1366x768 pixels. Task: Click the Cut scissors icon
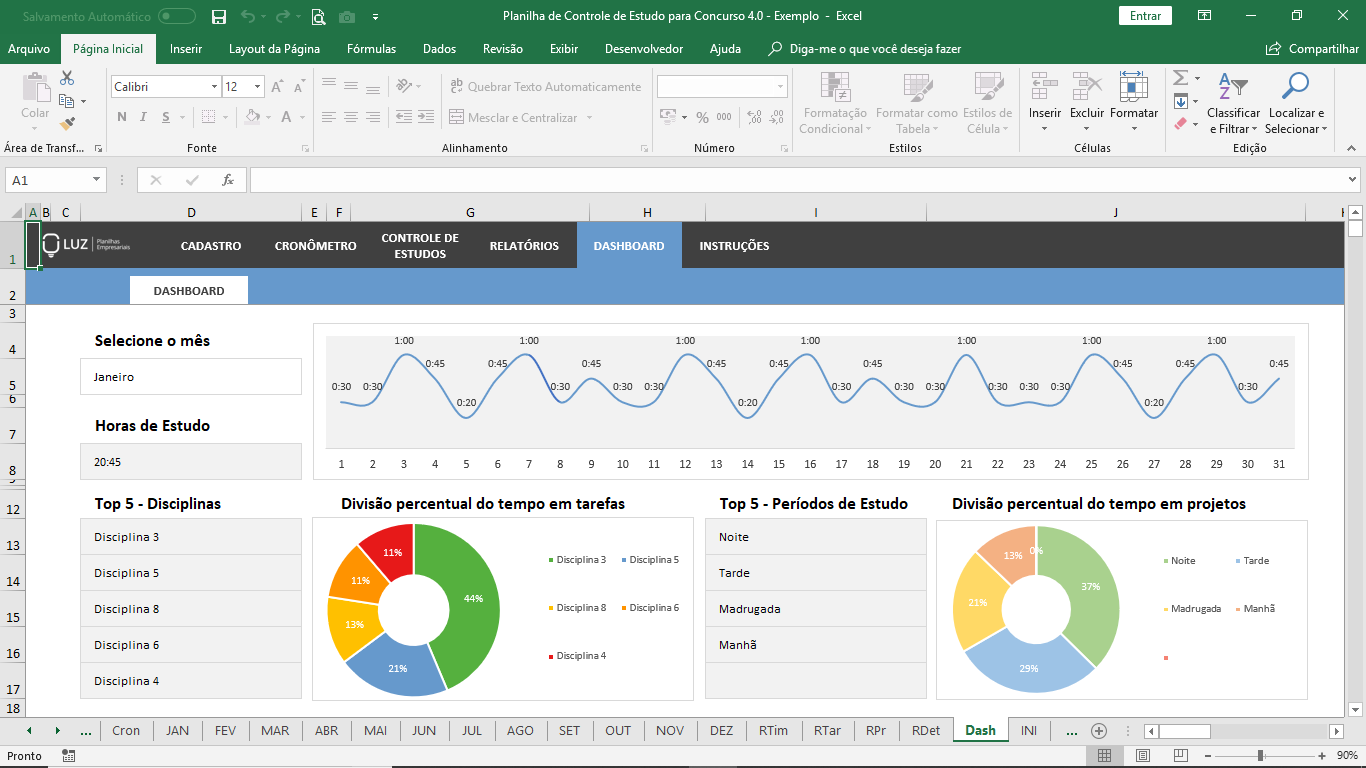[x=67, y=78]
